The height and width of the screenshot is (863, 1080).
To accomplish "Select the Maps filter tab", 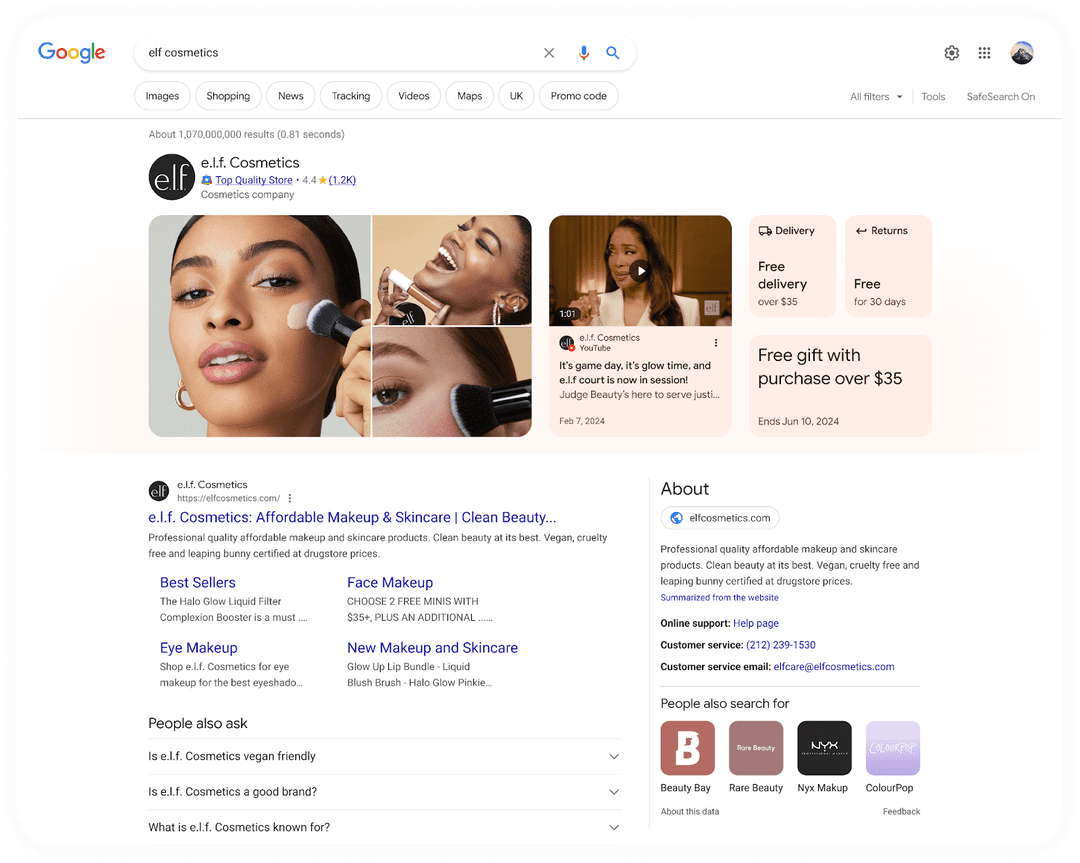I will point(469,96).
